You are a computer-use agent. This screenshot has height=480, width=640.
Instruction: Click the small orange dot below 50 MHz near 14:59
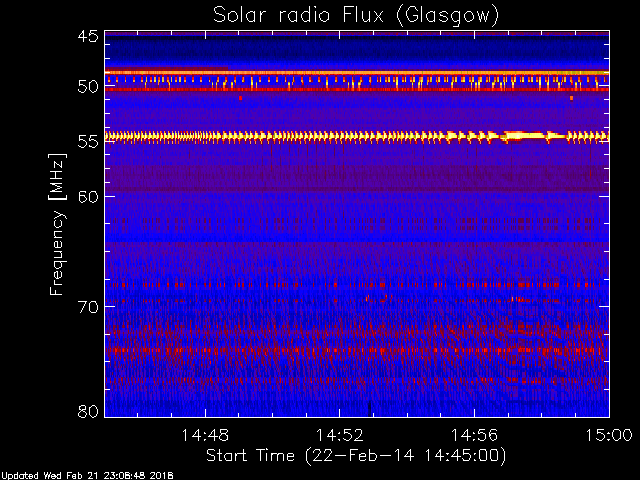point(571,98)
